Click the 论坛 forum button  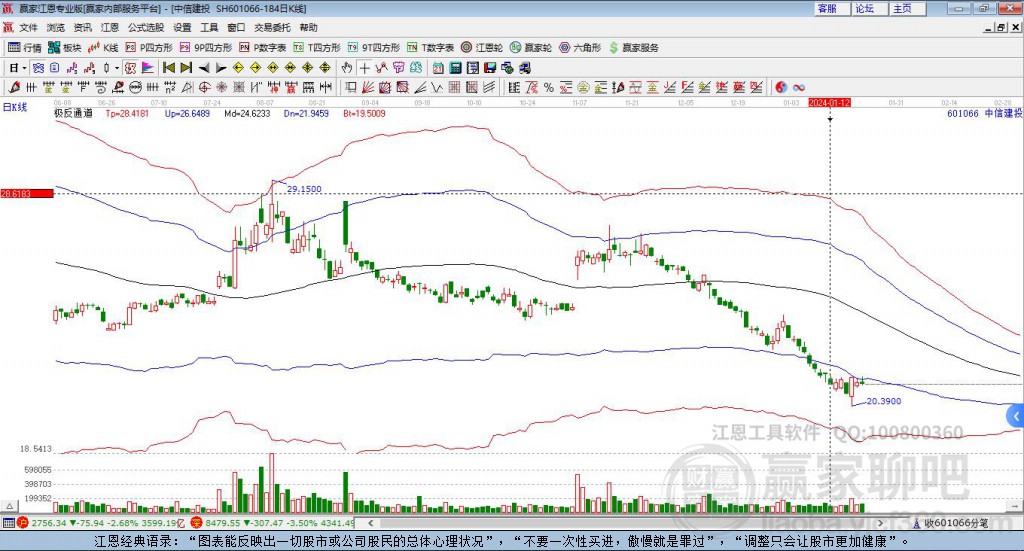(x=870, y=8)
